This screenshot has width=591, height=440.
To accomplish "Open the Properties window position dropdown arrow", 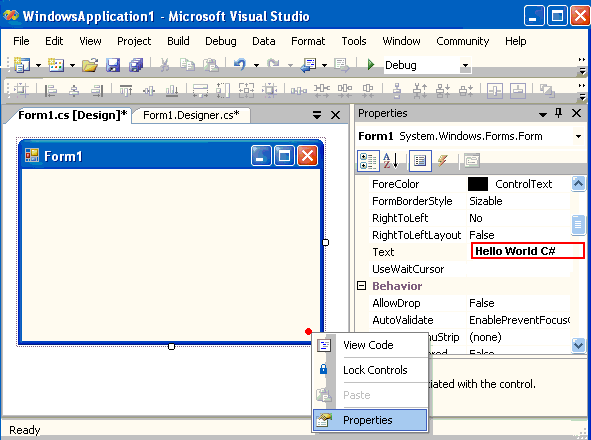I will 543,114.
